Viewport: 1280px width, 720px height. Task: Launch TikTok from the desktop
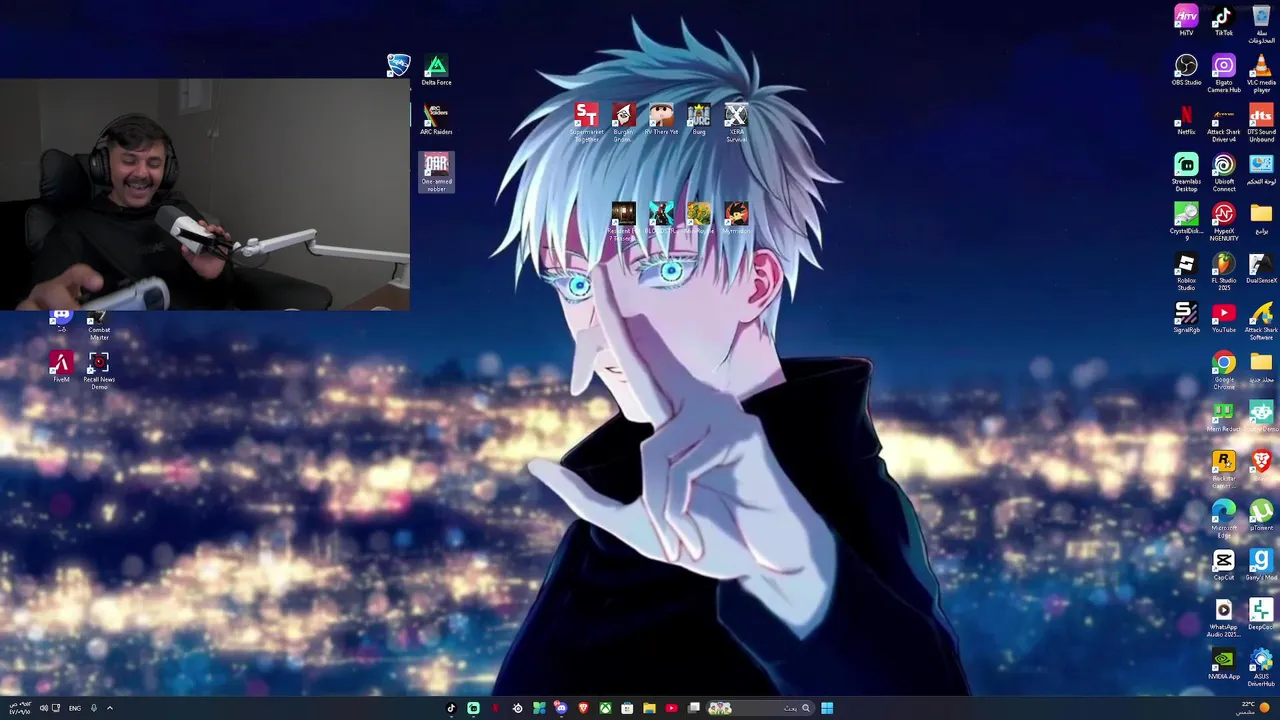[1224, 21]
